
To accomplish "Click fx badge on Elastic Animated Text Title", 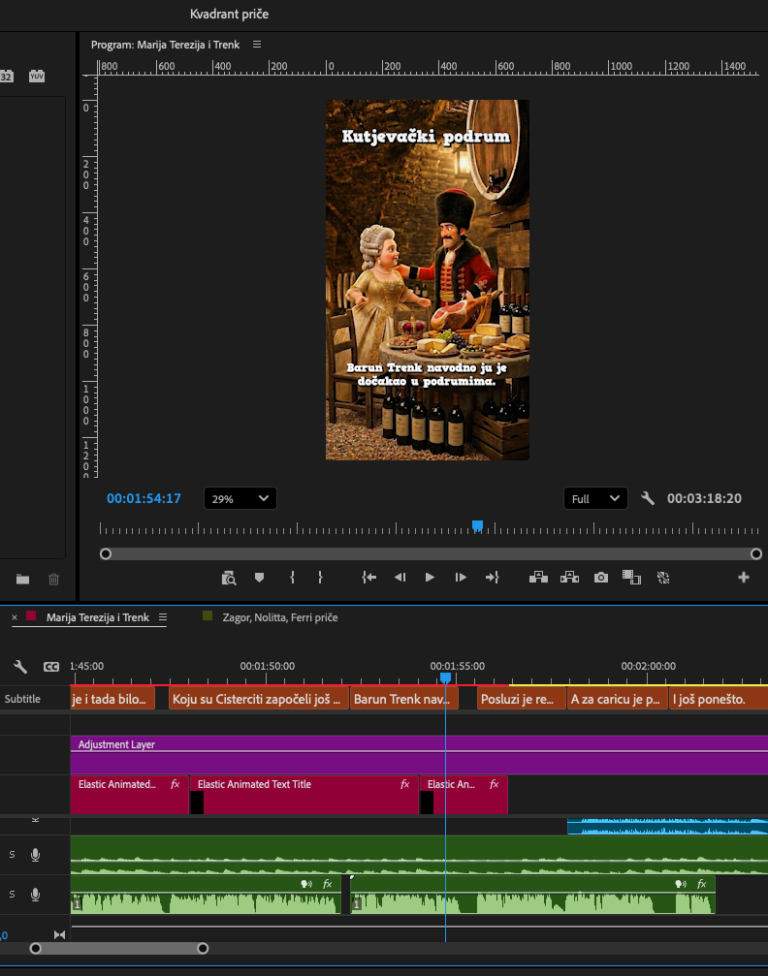I will [x=405, y=784].
